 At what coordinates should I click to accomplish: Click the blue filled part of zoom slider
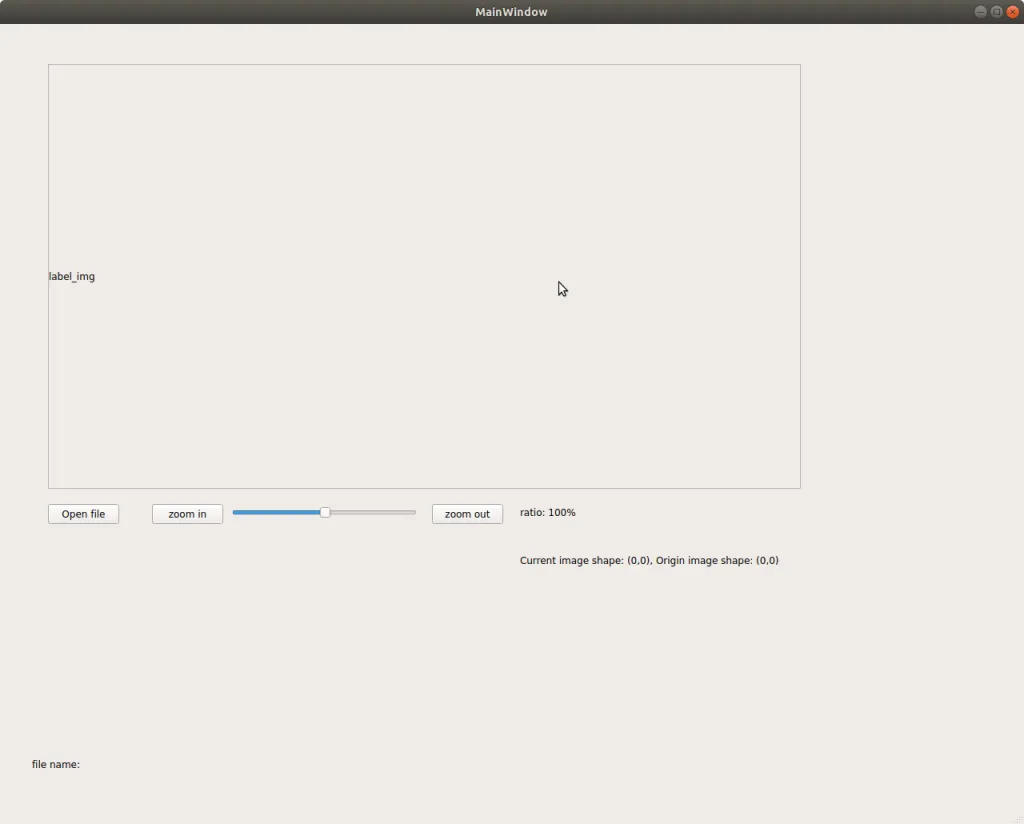(276, 512)
